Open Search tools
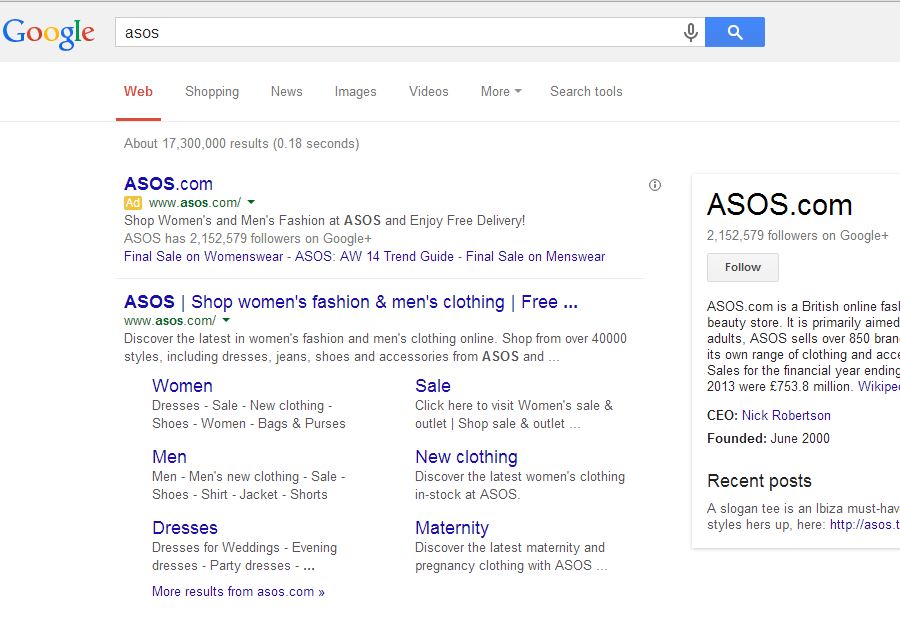Image resolution: width=900 pixels, height=622 pixels. tap(586, 91)
